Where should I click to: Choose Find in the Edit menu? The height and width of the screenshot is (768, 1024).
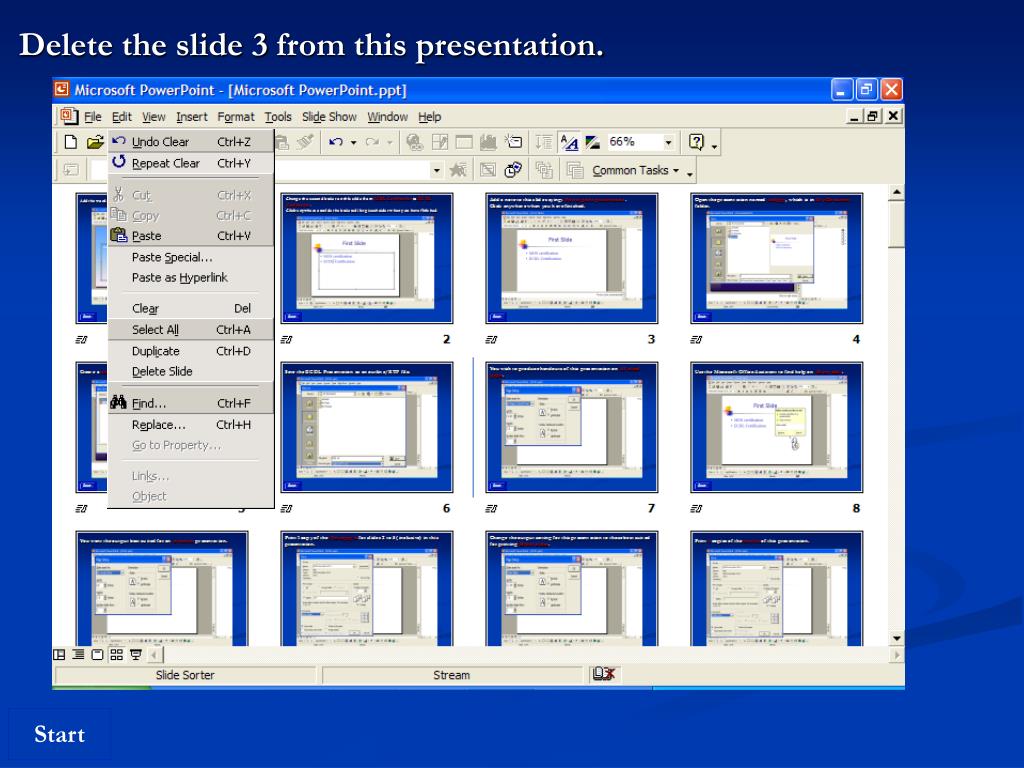point(191,404)
